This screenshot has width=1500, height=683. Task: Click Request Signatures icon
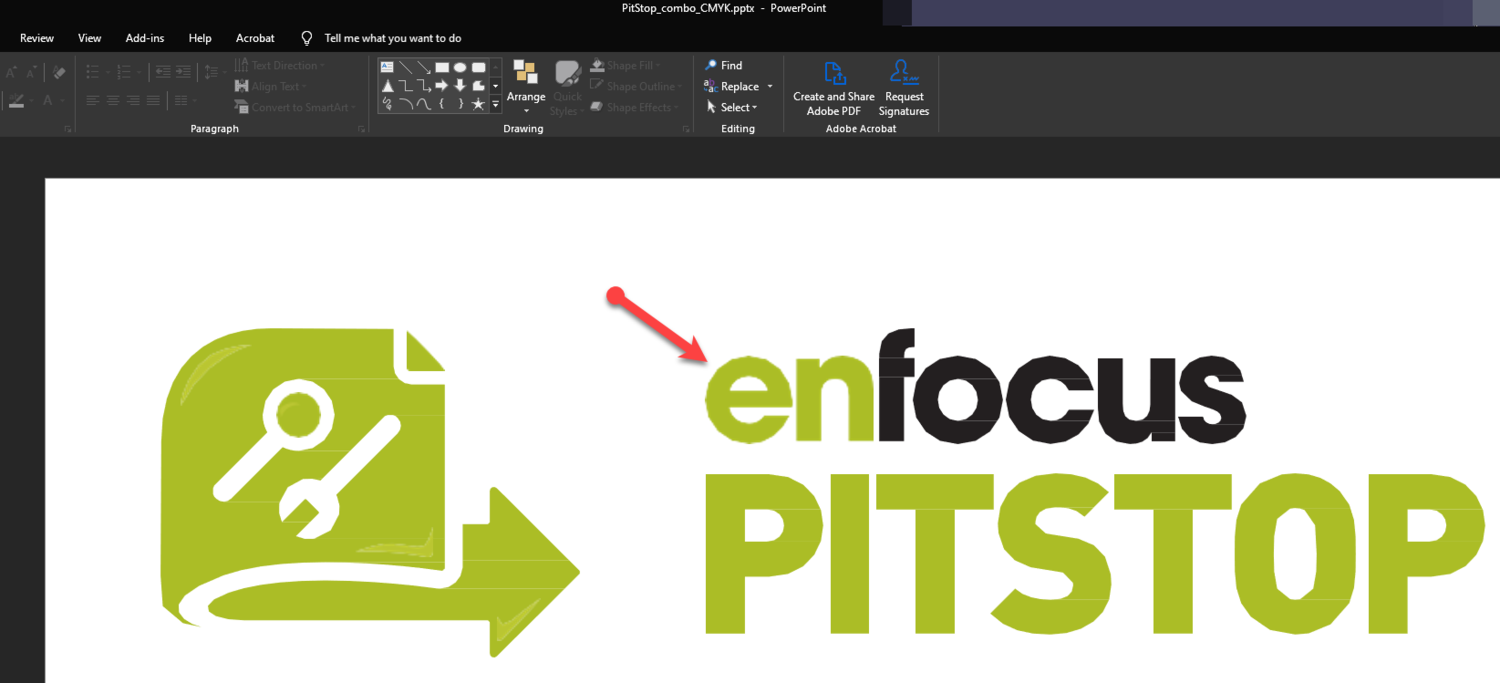(904, 72)
